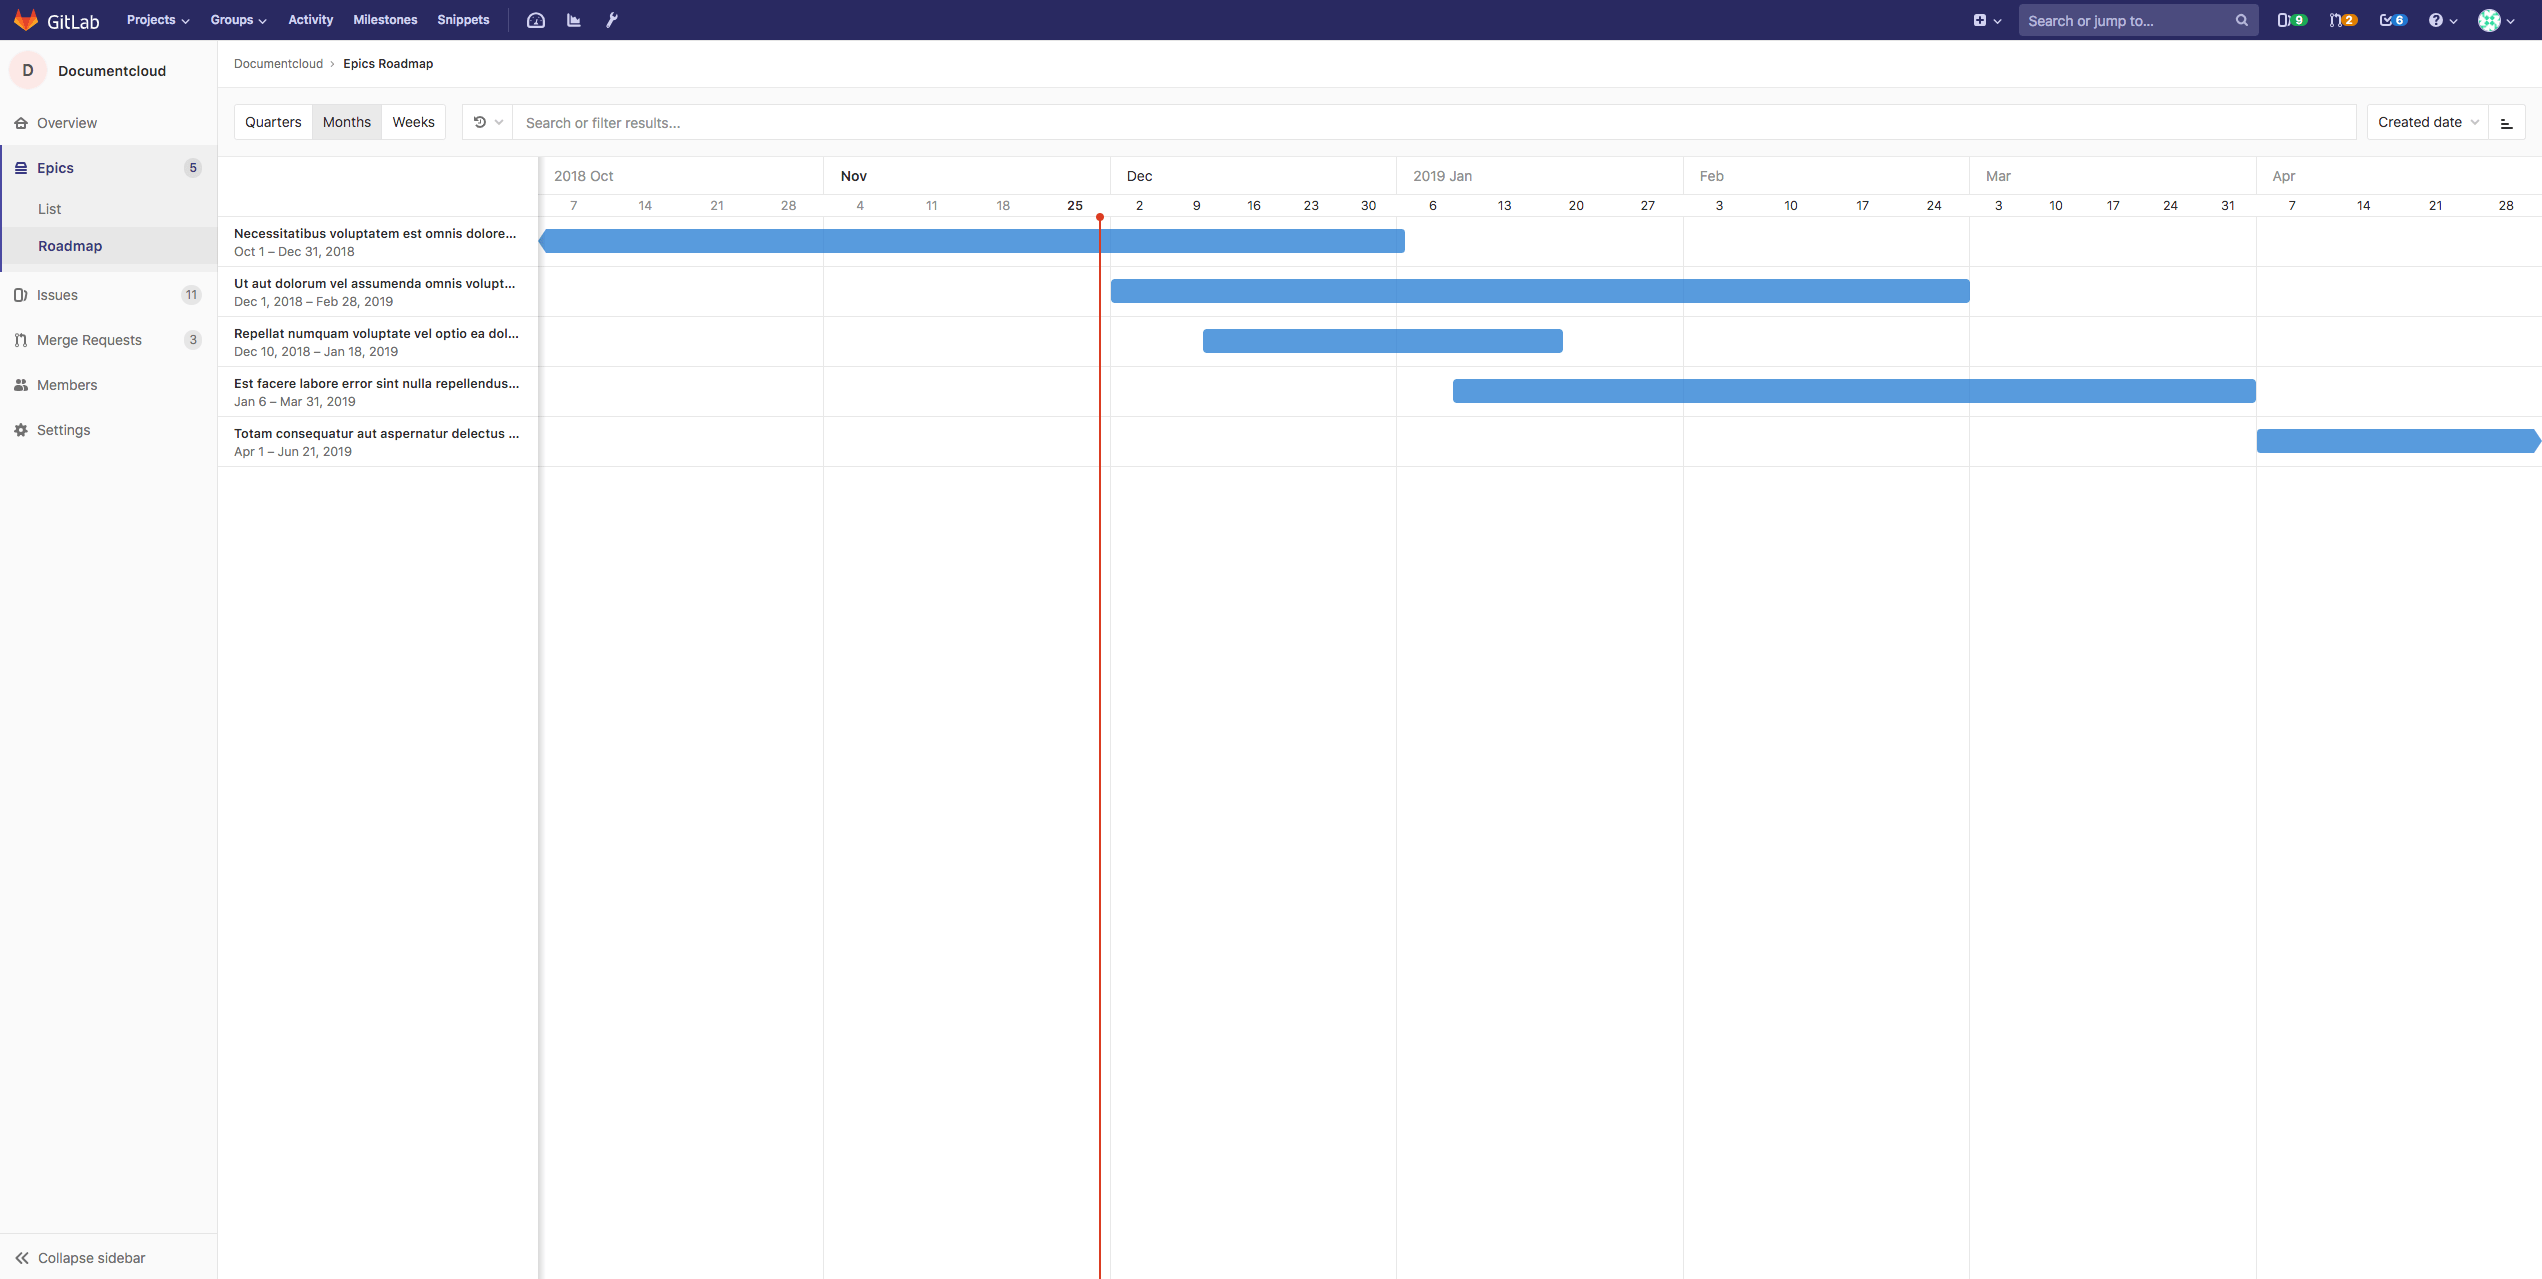
Task: Open the charts/analytics icon in top bar
Action: (573, 20)
